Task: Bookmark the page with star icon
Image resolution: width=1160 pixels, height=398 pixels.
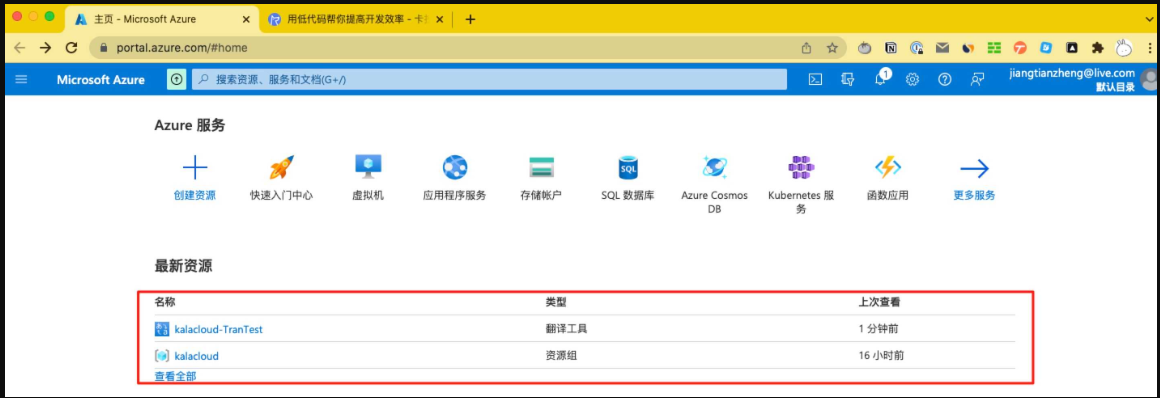Action: 832,48
